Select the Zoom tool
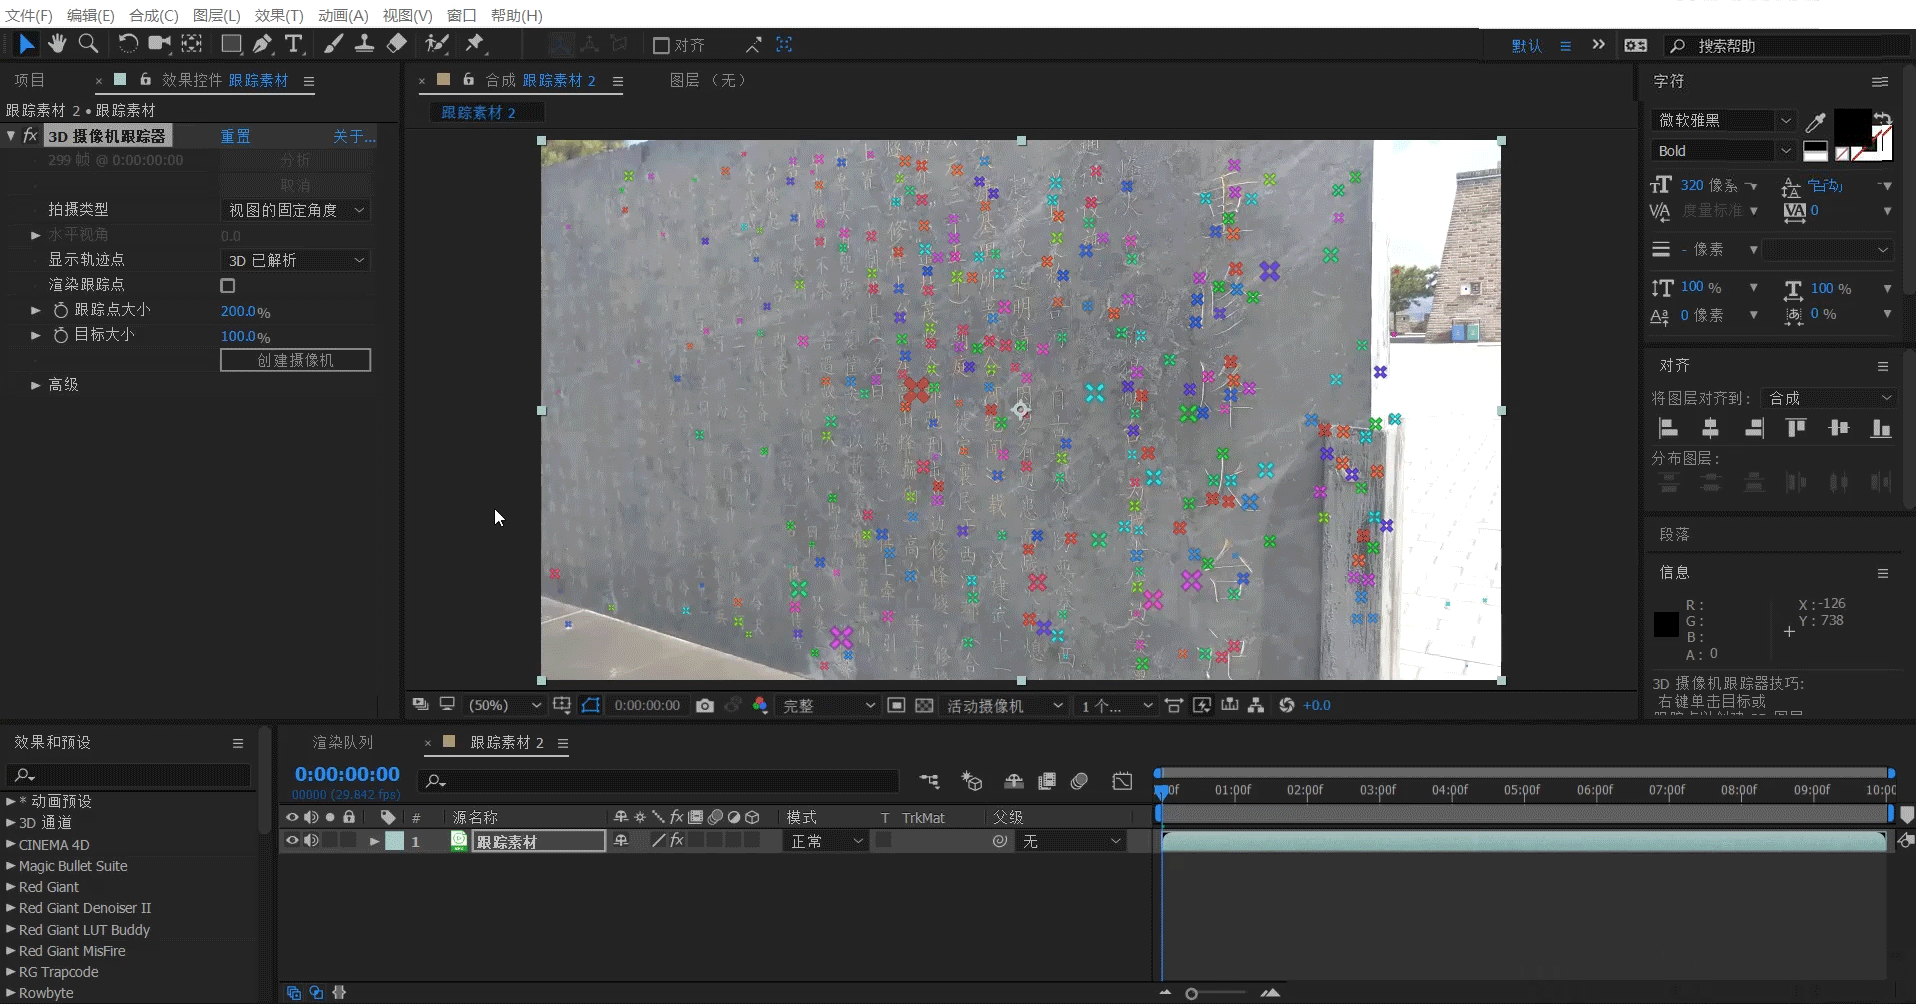Viewport: 1916px width, 1004px height. point(90,44)
